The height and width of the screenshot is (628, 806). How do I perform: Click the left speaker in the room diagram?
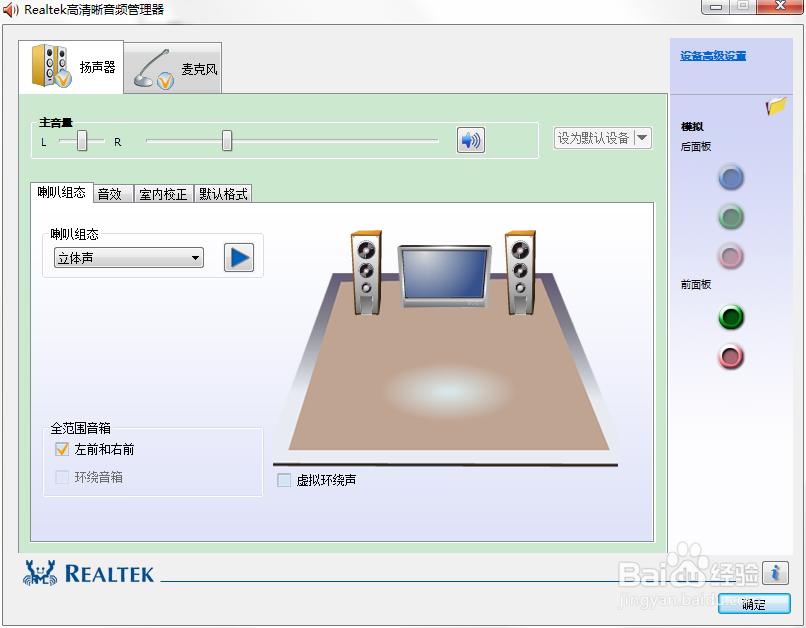366,272
